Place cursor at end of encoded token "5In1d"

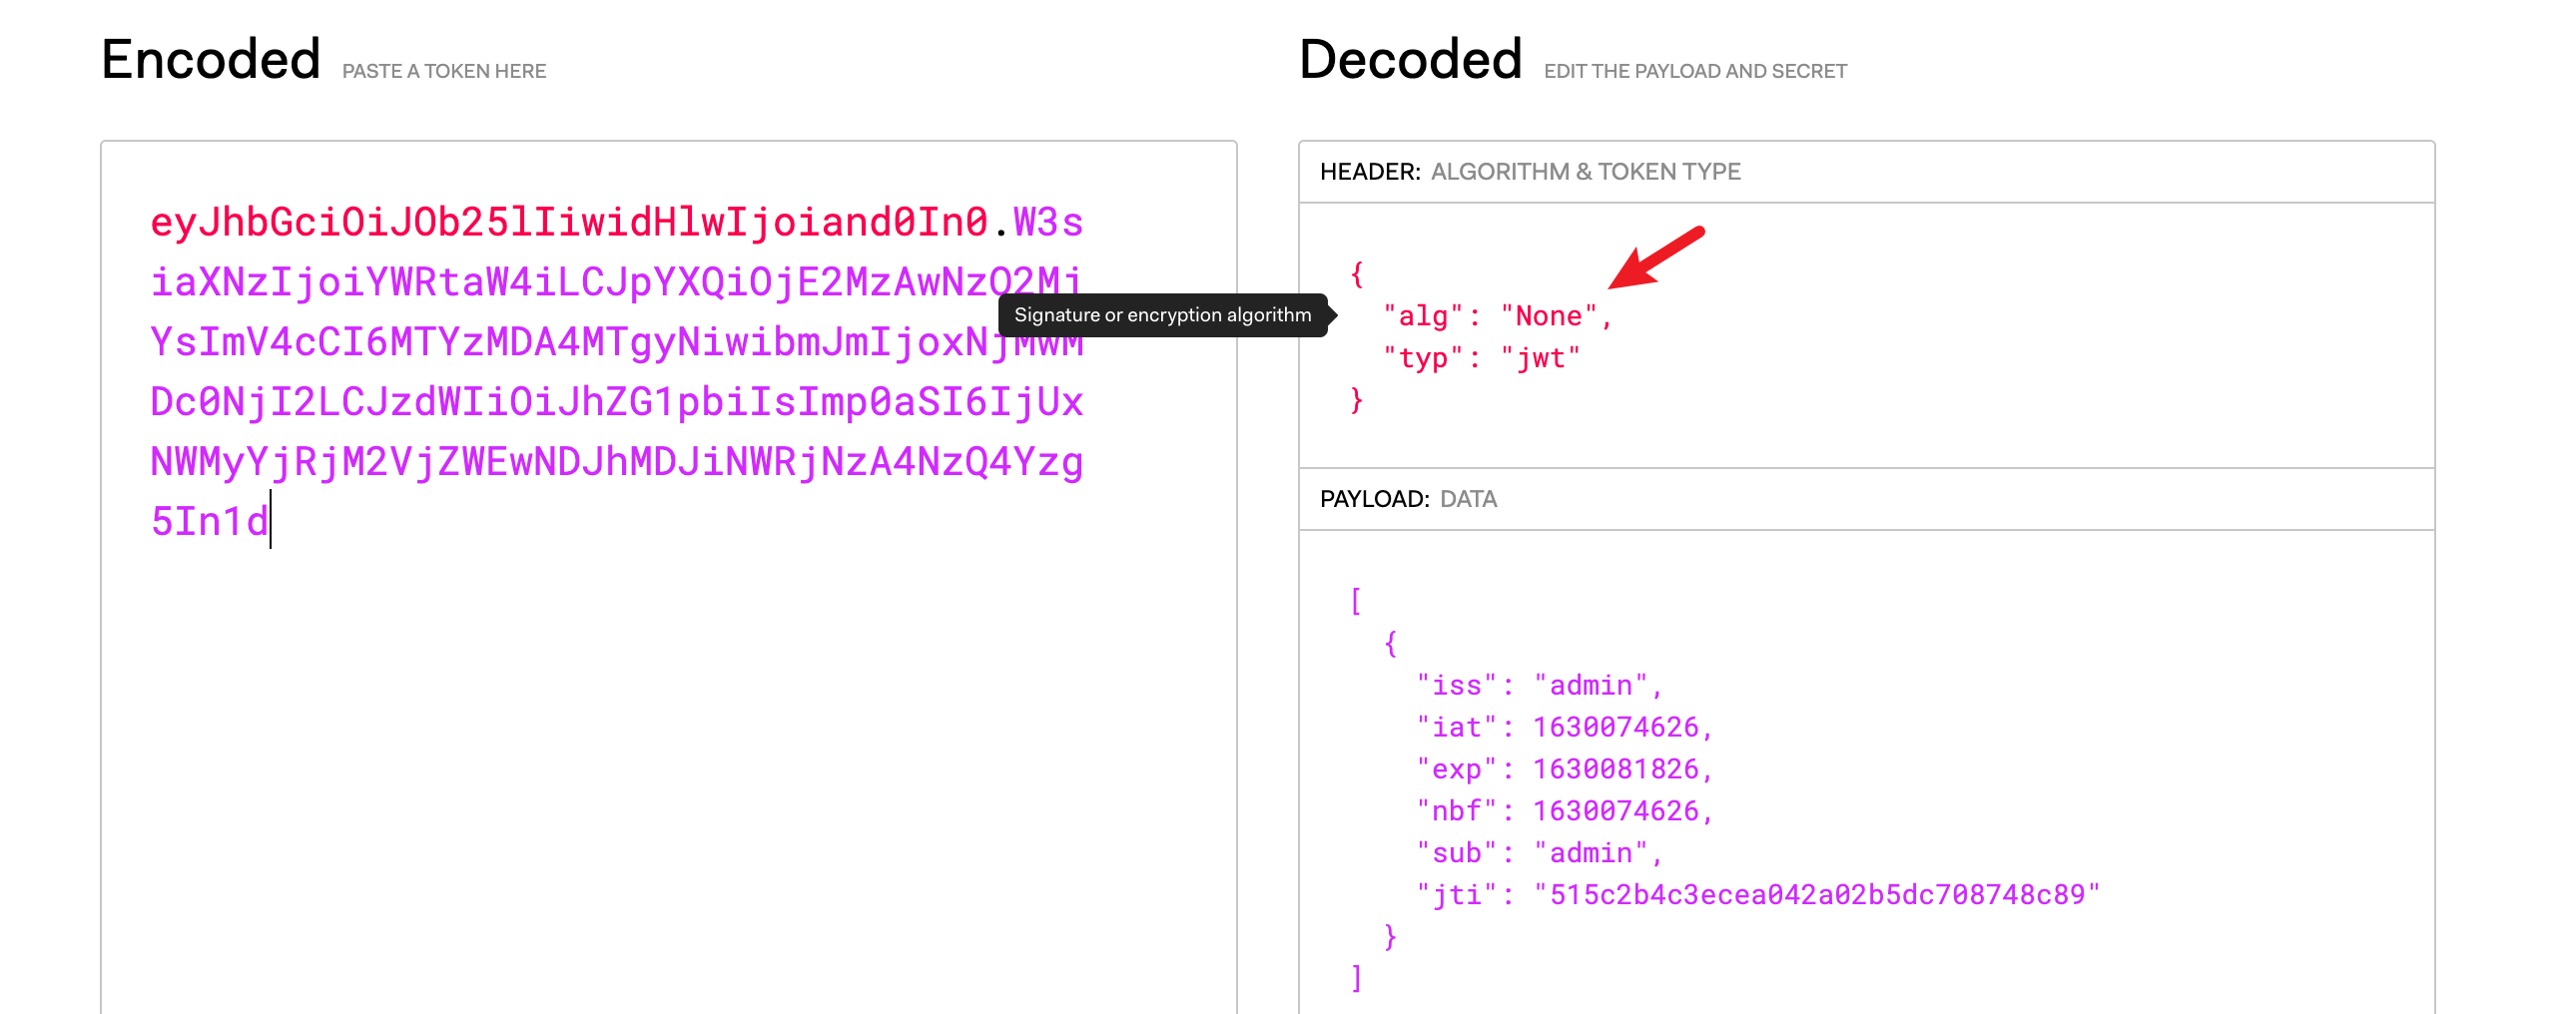point(269,521)
